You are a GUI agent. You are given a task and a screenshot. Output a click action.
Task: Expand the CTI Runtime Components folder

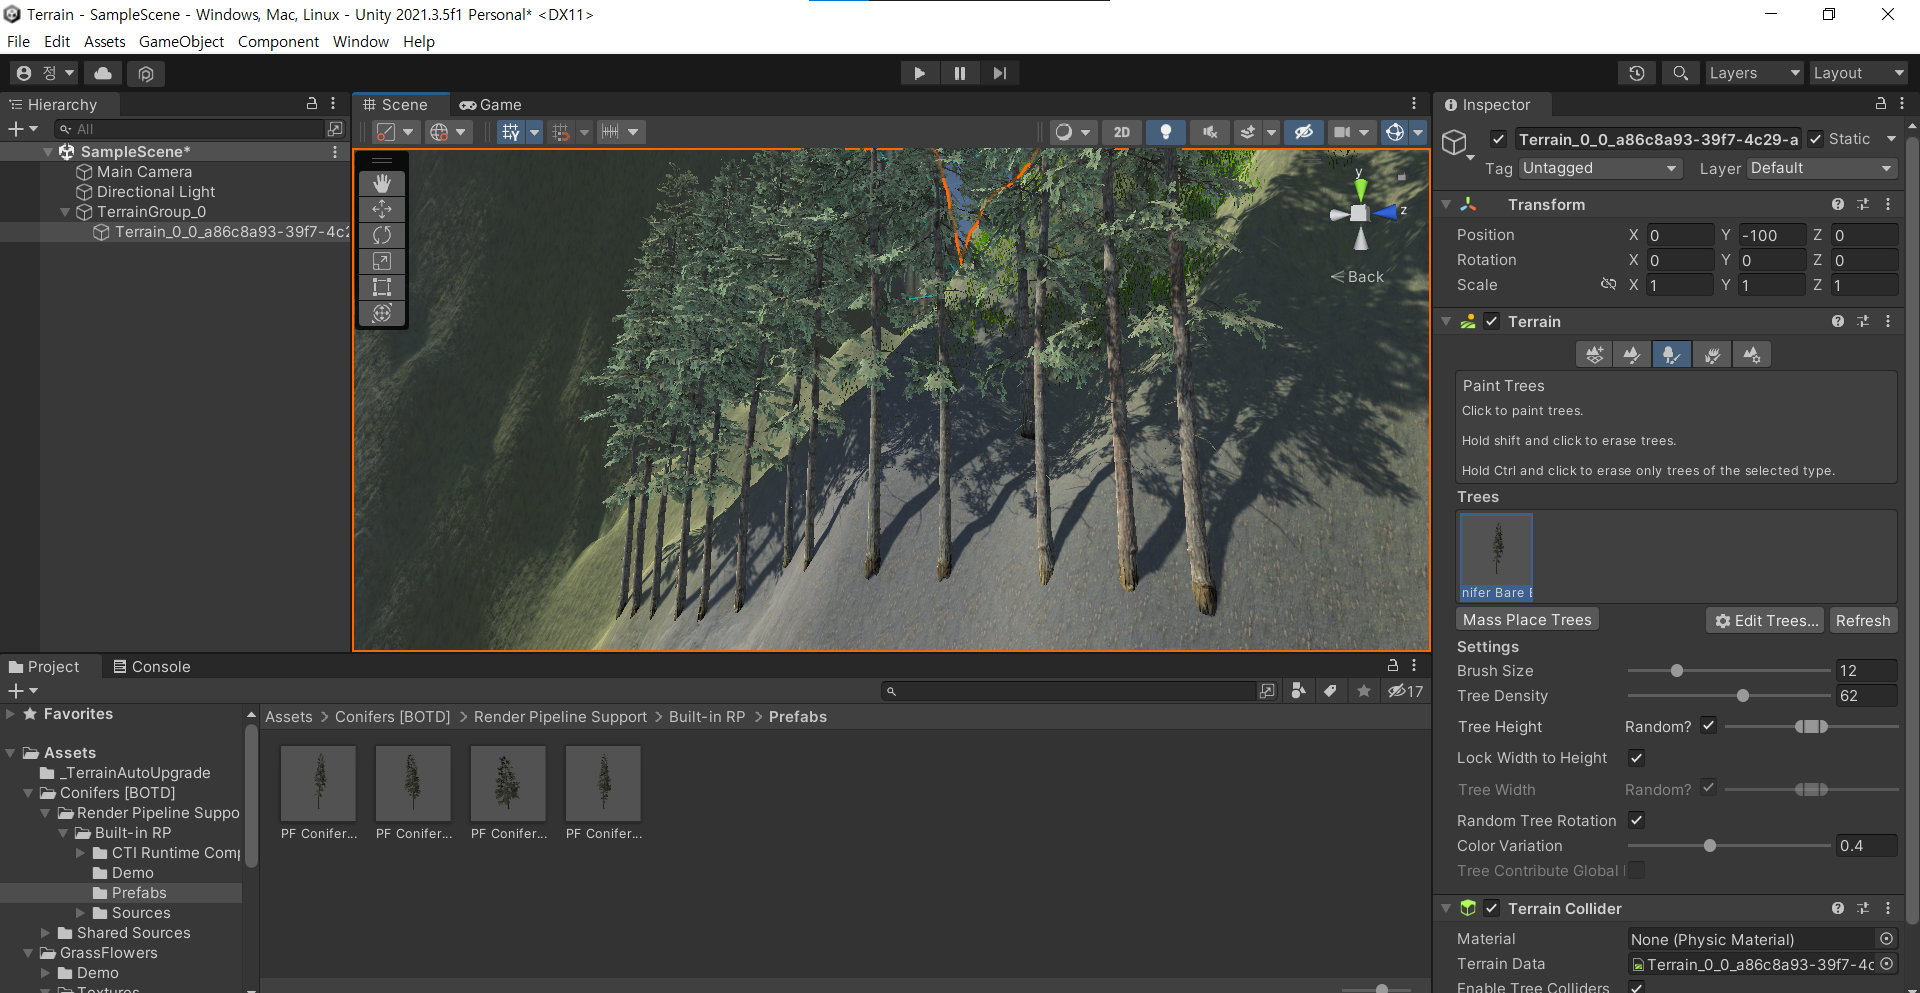(x=81, y=853)
